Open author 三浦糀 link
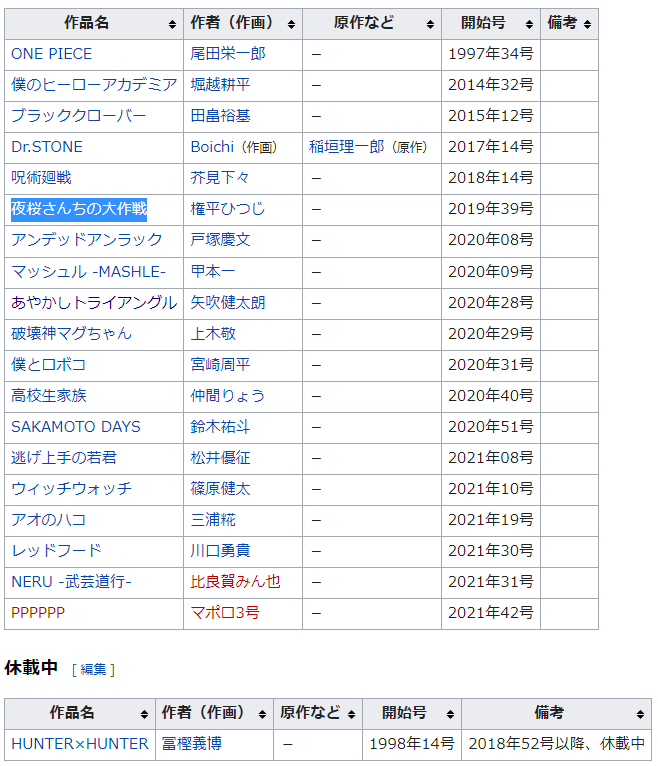Screen dimensions: 658x766 pos(213,520)
